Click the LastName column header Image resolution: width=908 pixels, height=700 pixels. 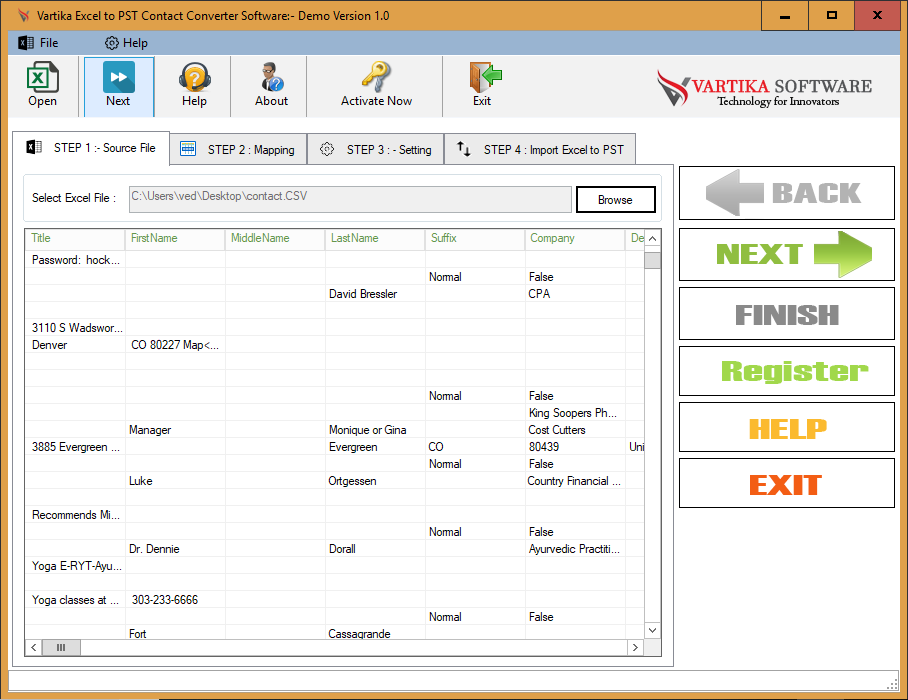[375, 239]
